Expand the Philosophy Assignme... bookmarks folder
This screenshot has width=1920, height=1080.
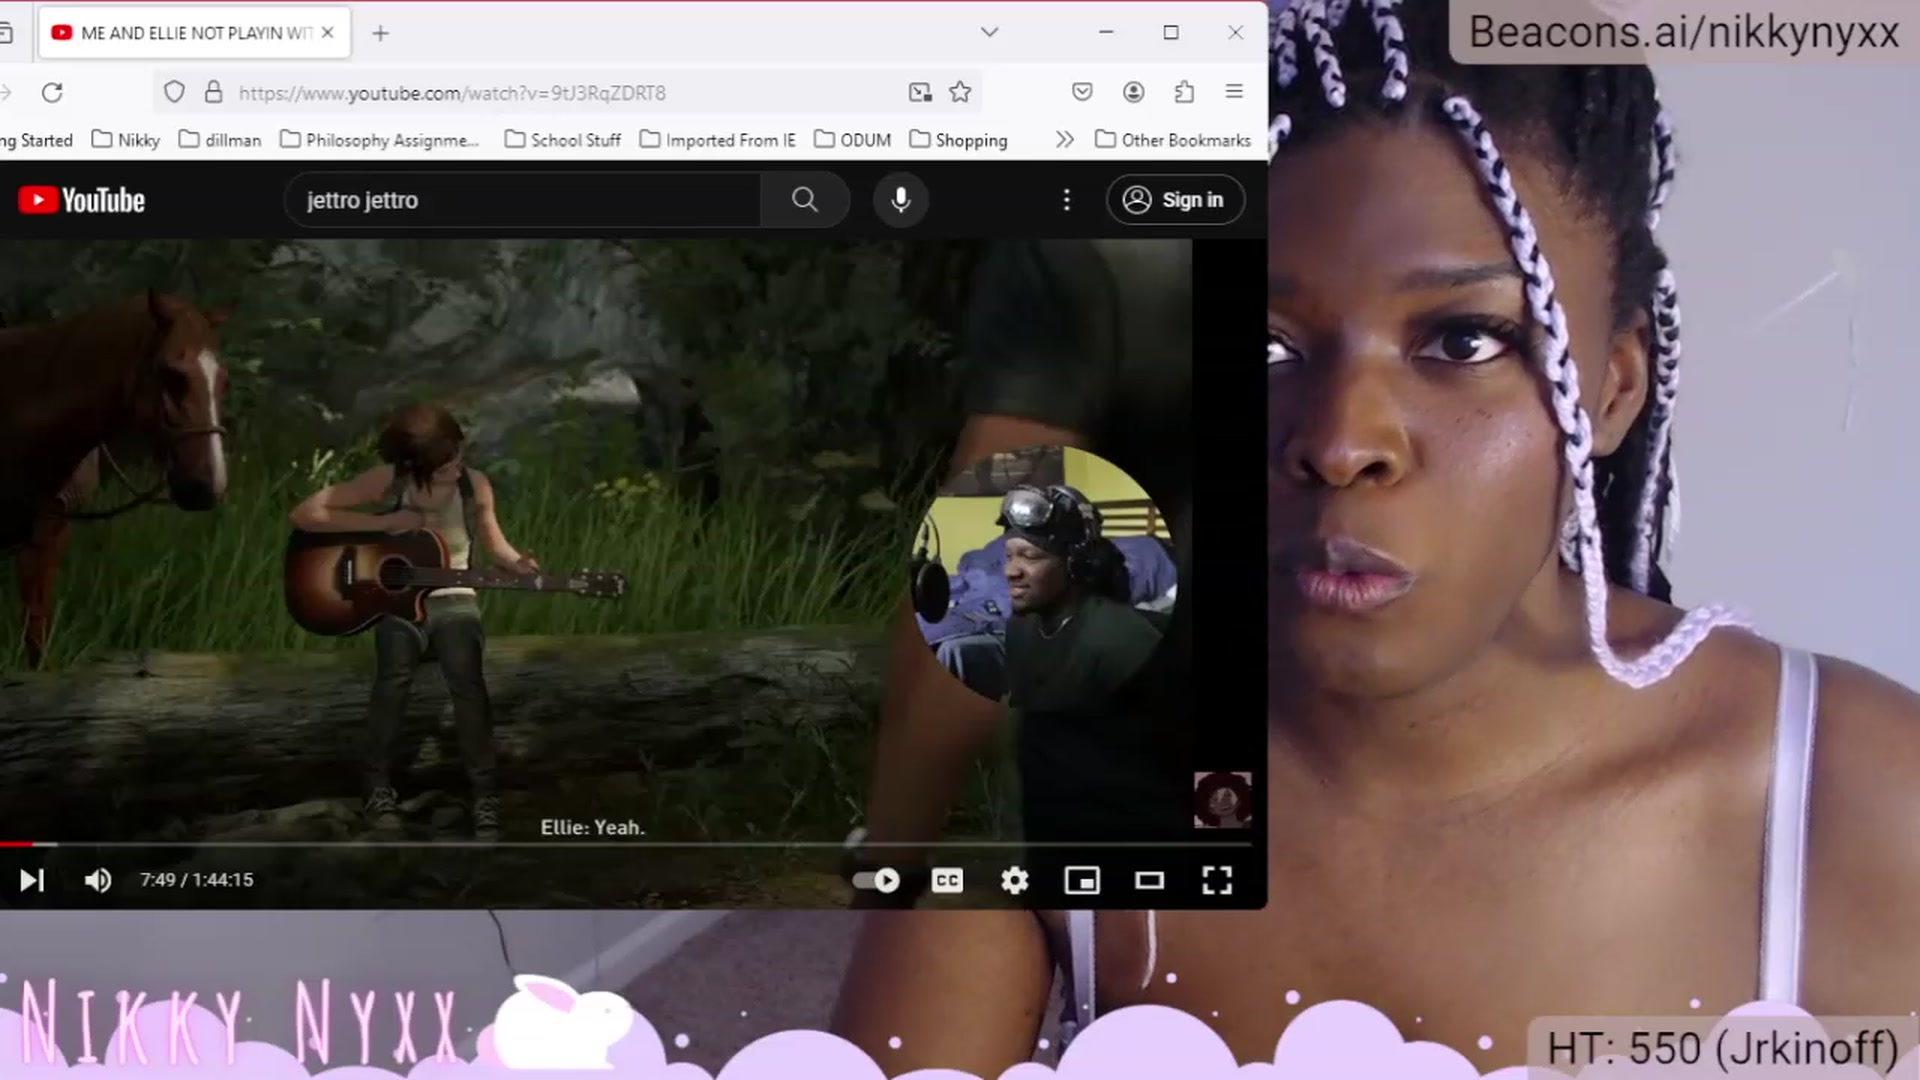coord(380,140)
